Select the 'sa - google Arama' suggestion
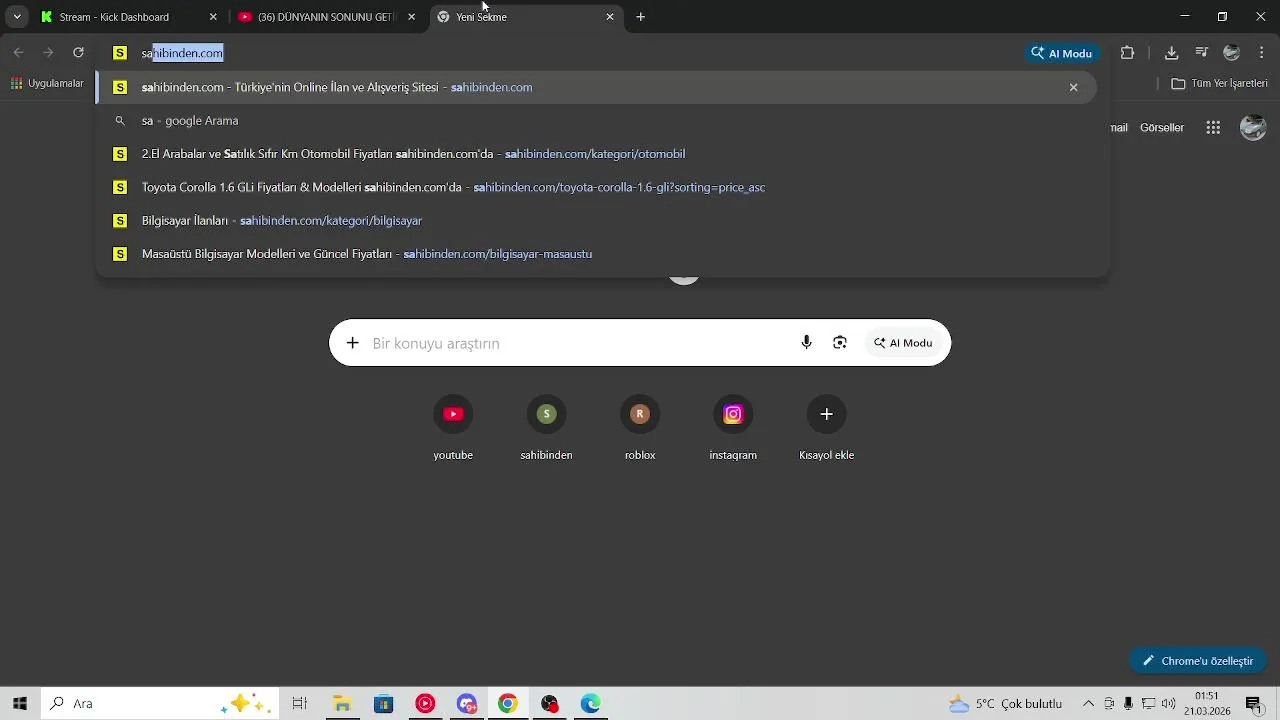The height and width of the screenshot is (720, 1280). (x=597, y=121)
